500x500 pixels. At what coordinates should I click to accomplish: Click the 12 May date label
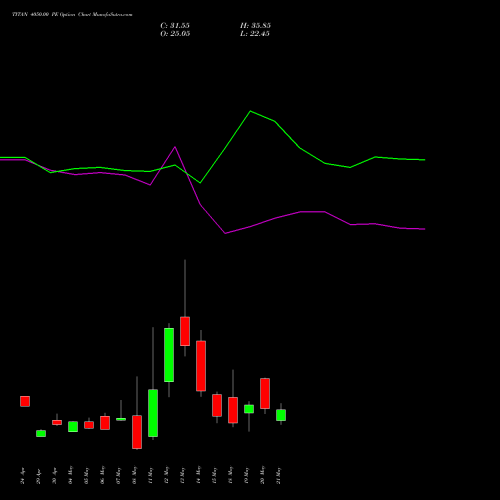[x=166, y=475]
